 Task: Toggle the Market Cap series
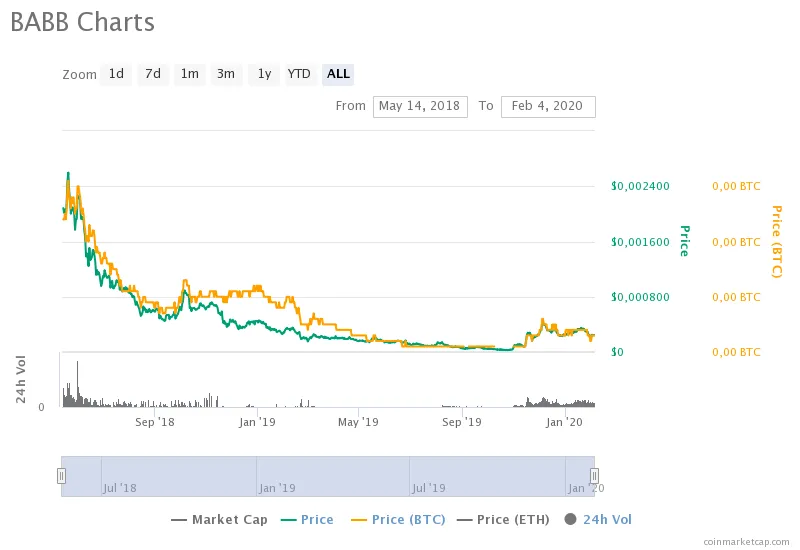(x=219, y=519)
